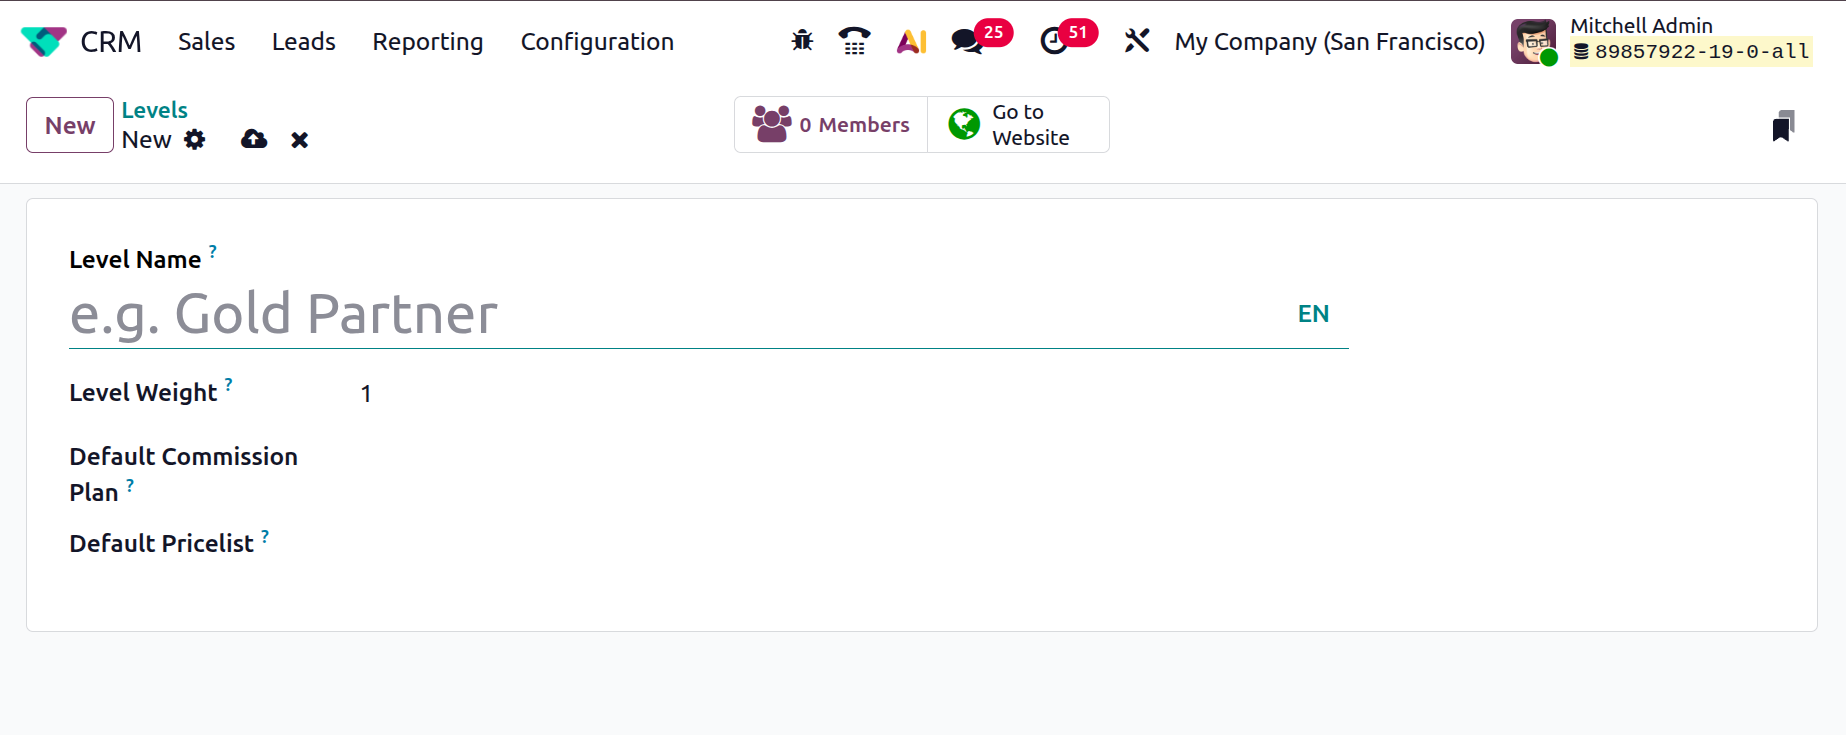Open the Sales menu

tap(206, 42)
